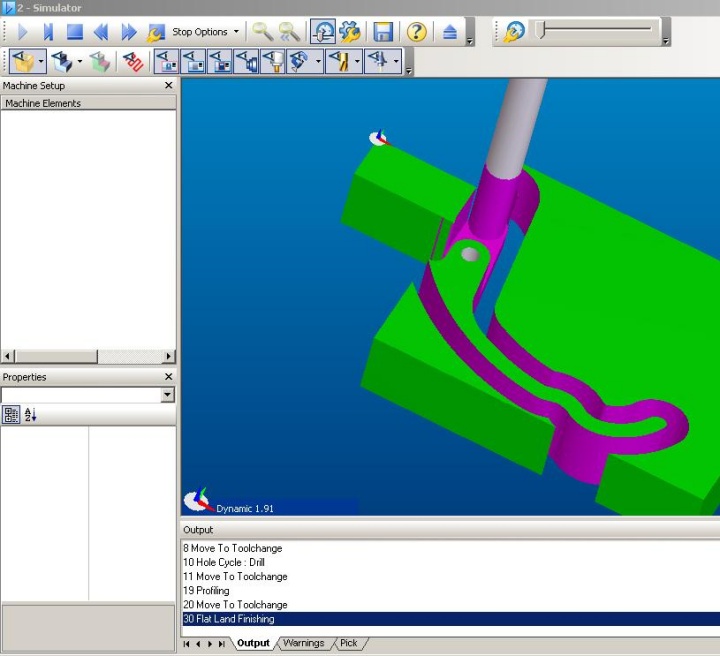Click the double-arrow fast forward icon
The height and width of the screenshot is (656, 720).
tap(128, 32)
